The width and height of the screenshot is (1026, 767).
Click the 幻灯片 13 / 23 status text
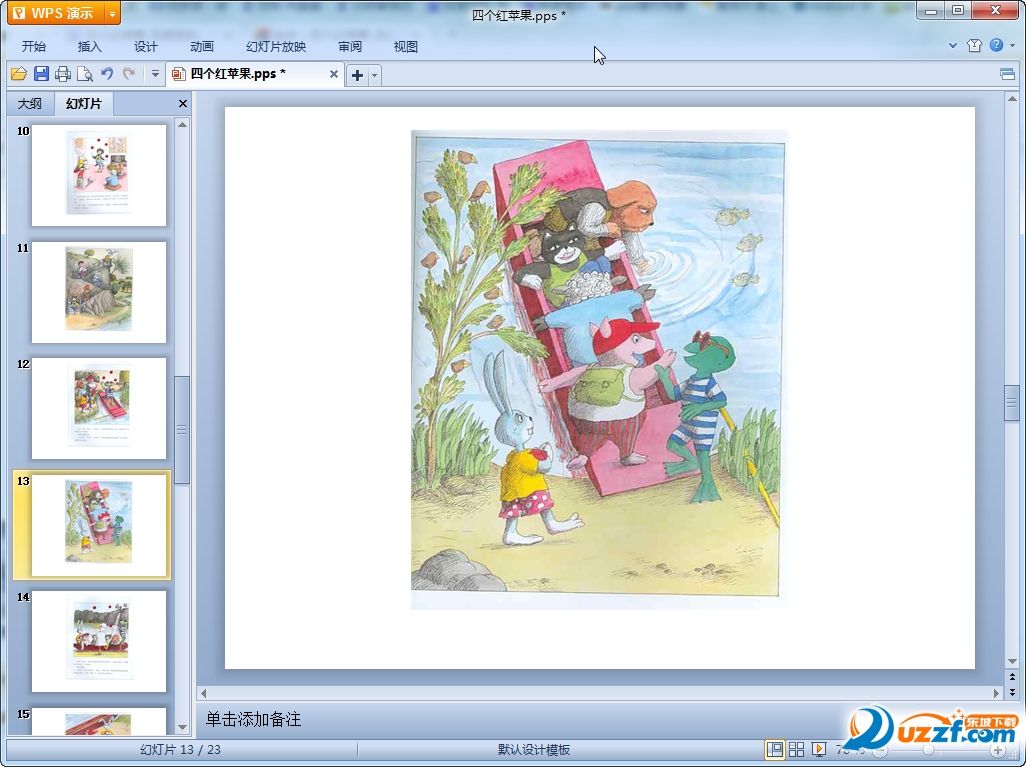click(181, 749)
